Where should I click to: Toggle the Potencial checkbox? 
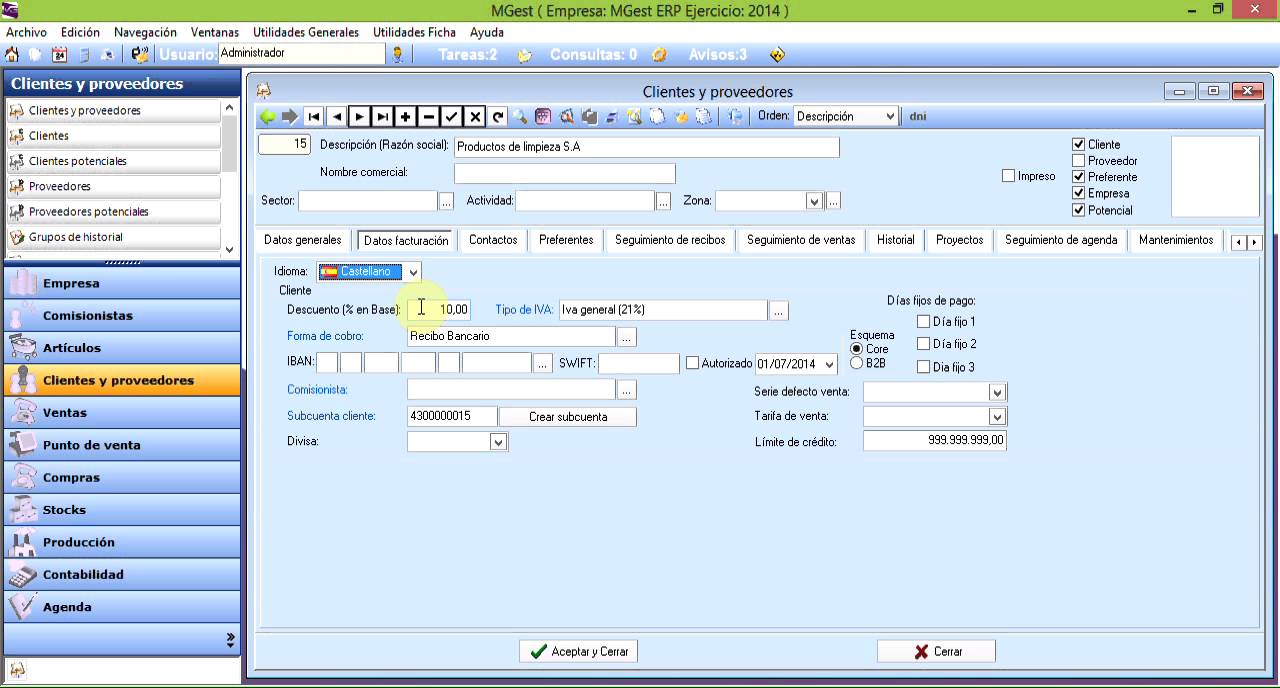coord(1078,210)
